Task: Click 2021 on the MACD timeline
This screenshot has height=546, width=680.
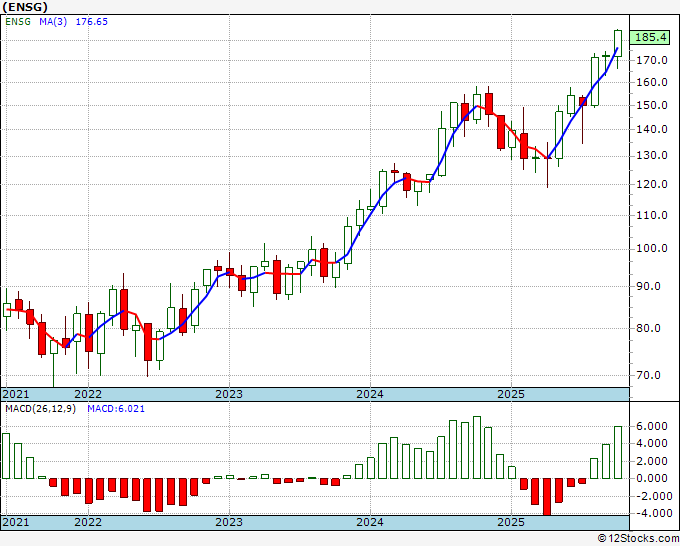Action: (x=16, y=522)
